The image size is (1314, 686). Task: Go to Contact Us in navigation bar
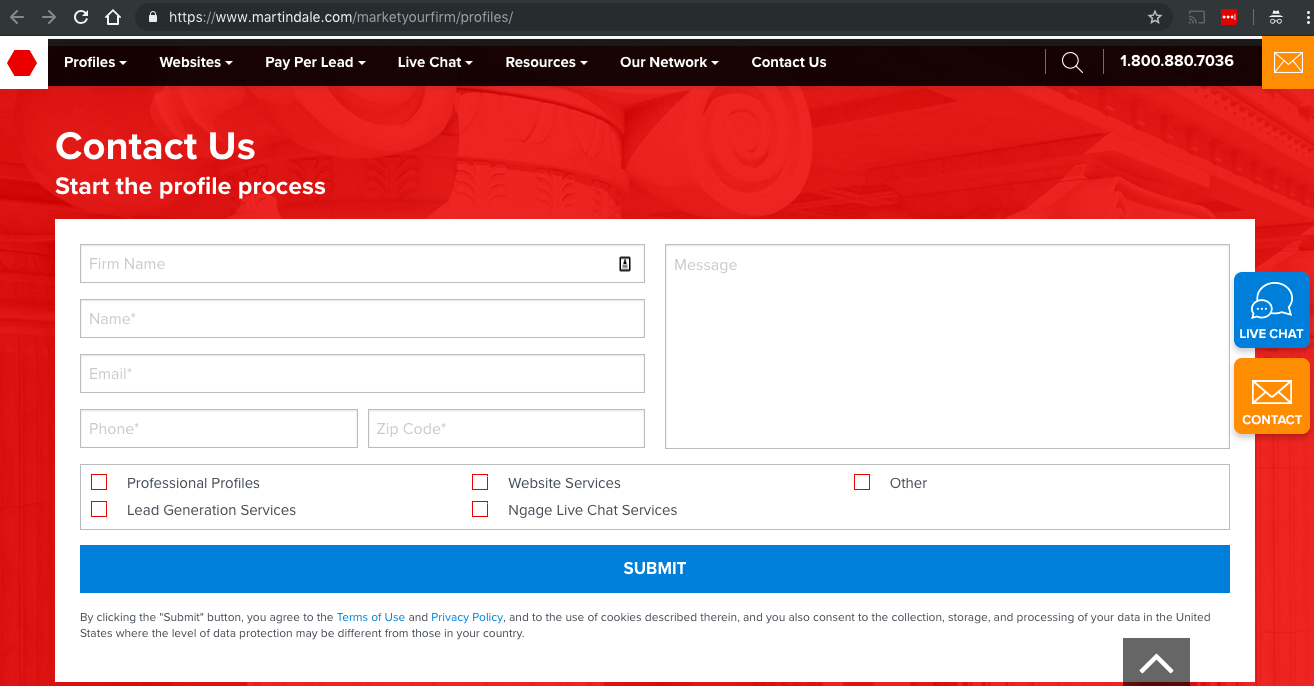pyautogui.click(x=789, y=62)
